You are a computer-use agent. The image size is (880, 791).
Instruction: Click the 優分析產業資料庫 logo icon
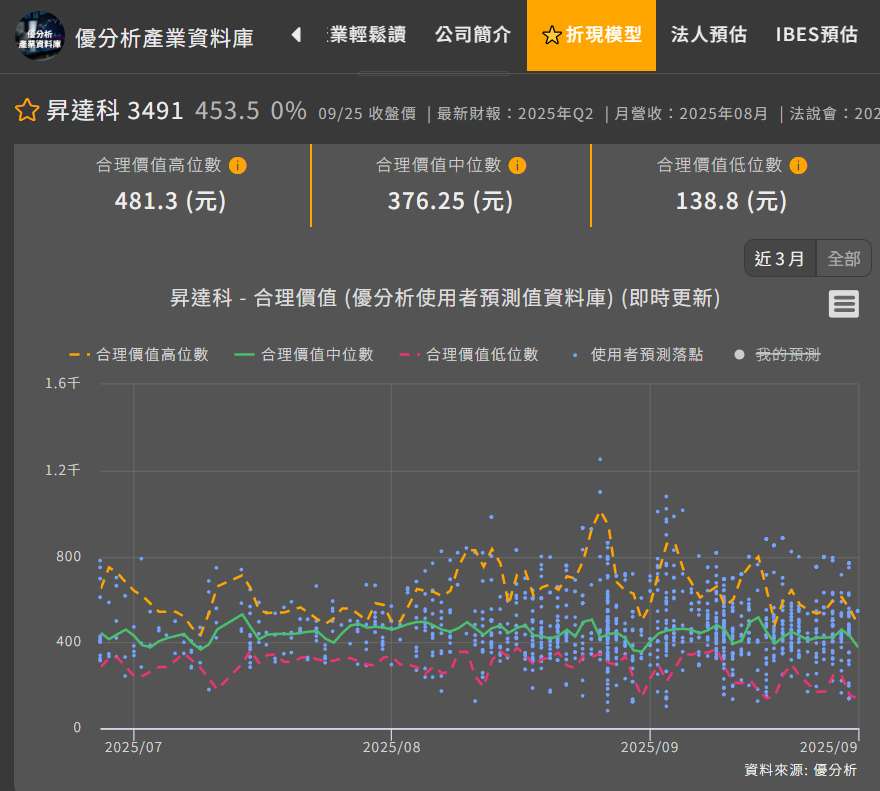pyautogui.click(x=39, y=36)
